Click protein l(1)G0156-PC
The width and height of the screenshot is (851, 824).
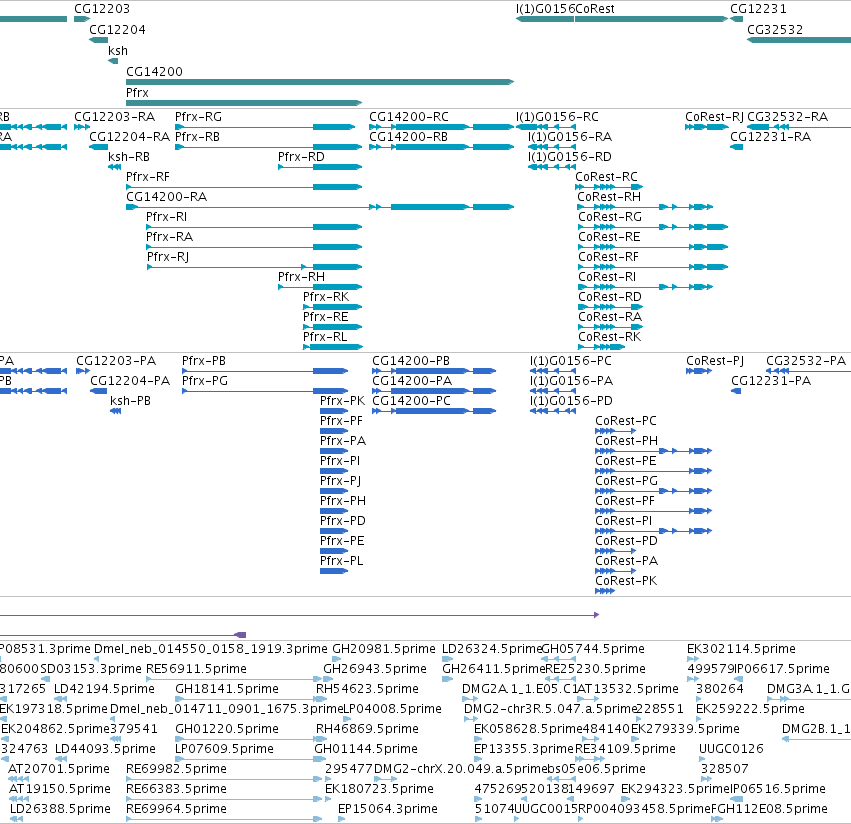point(553,371)
